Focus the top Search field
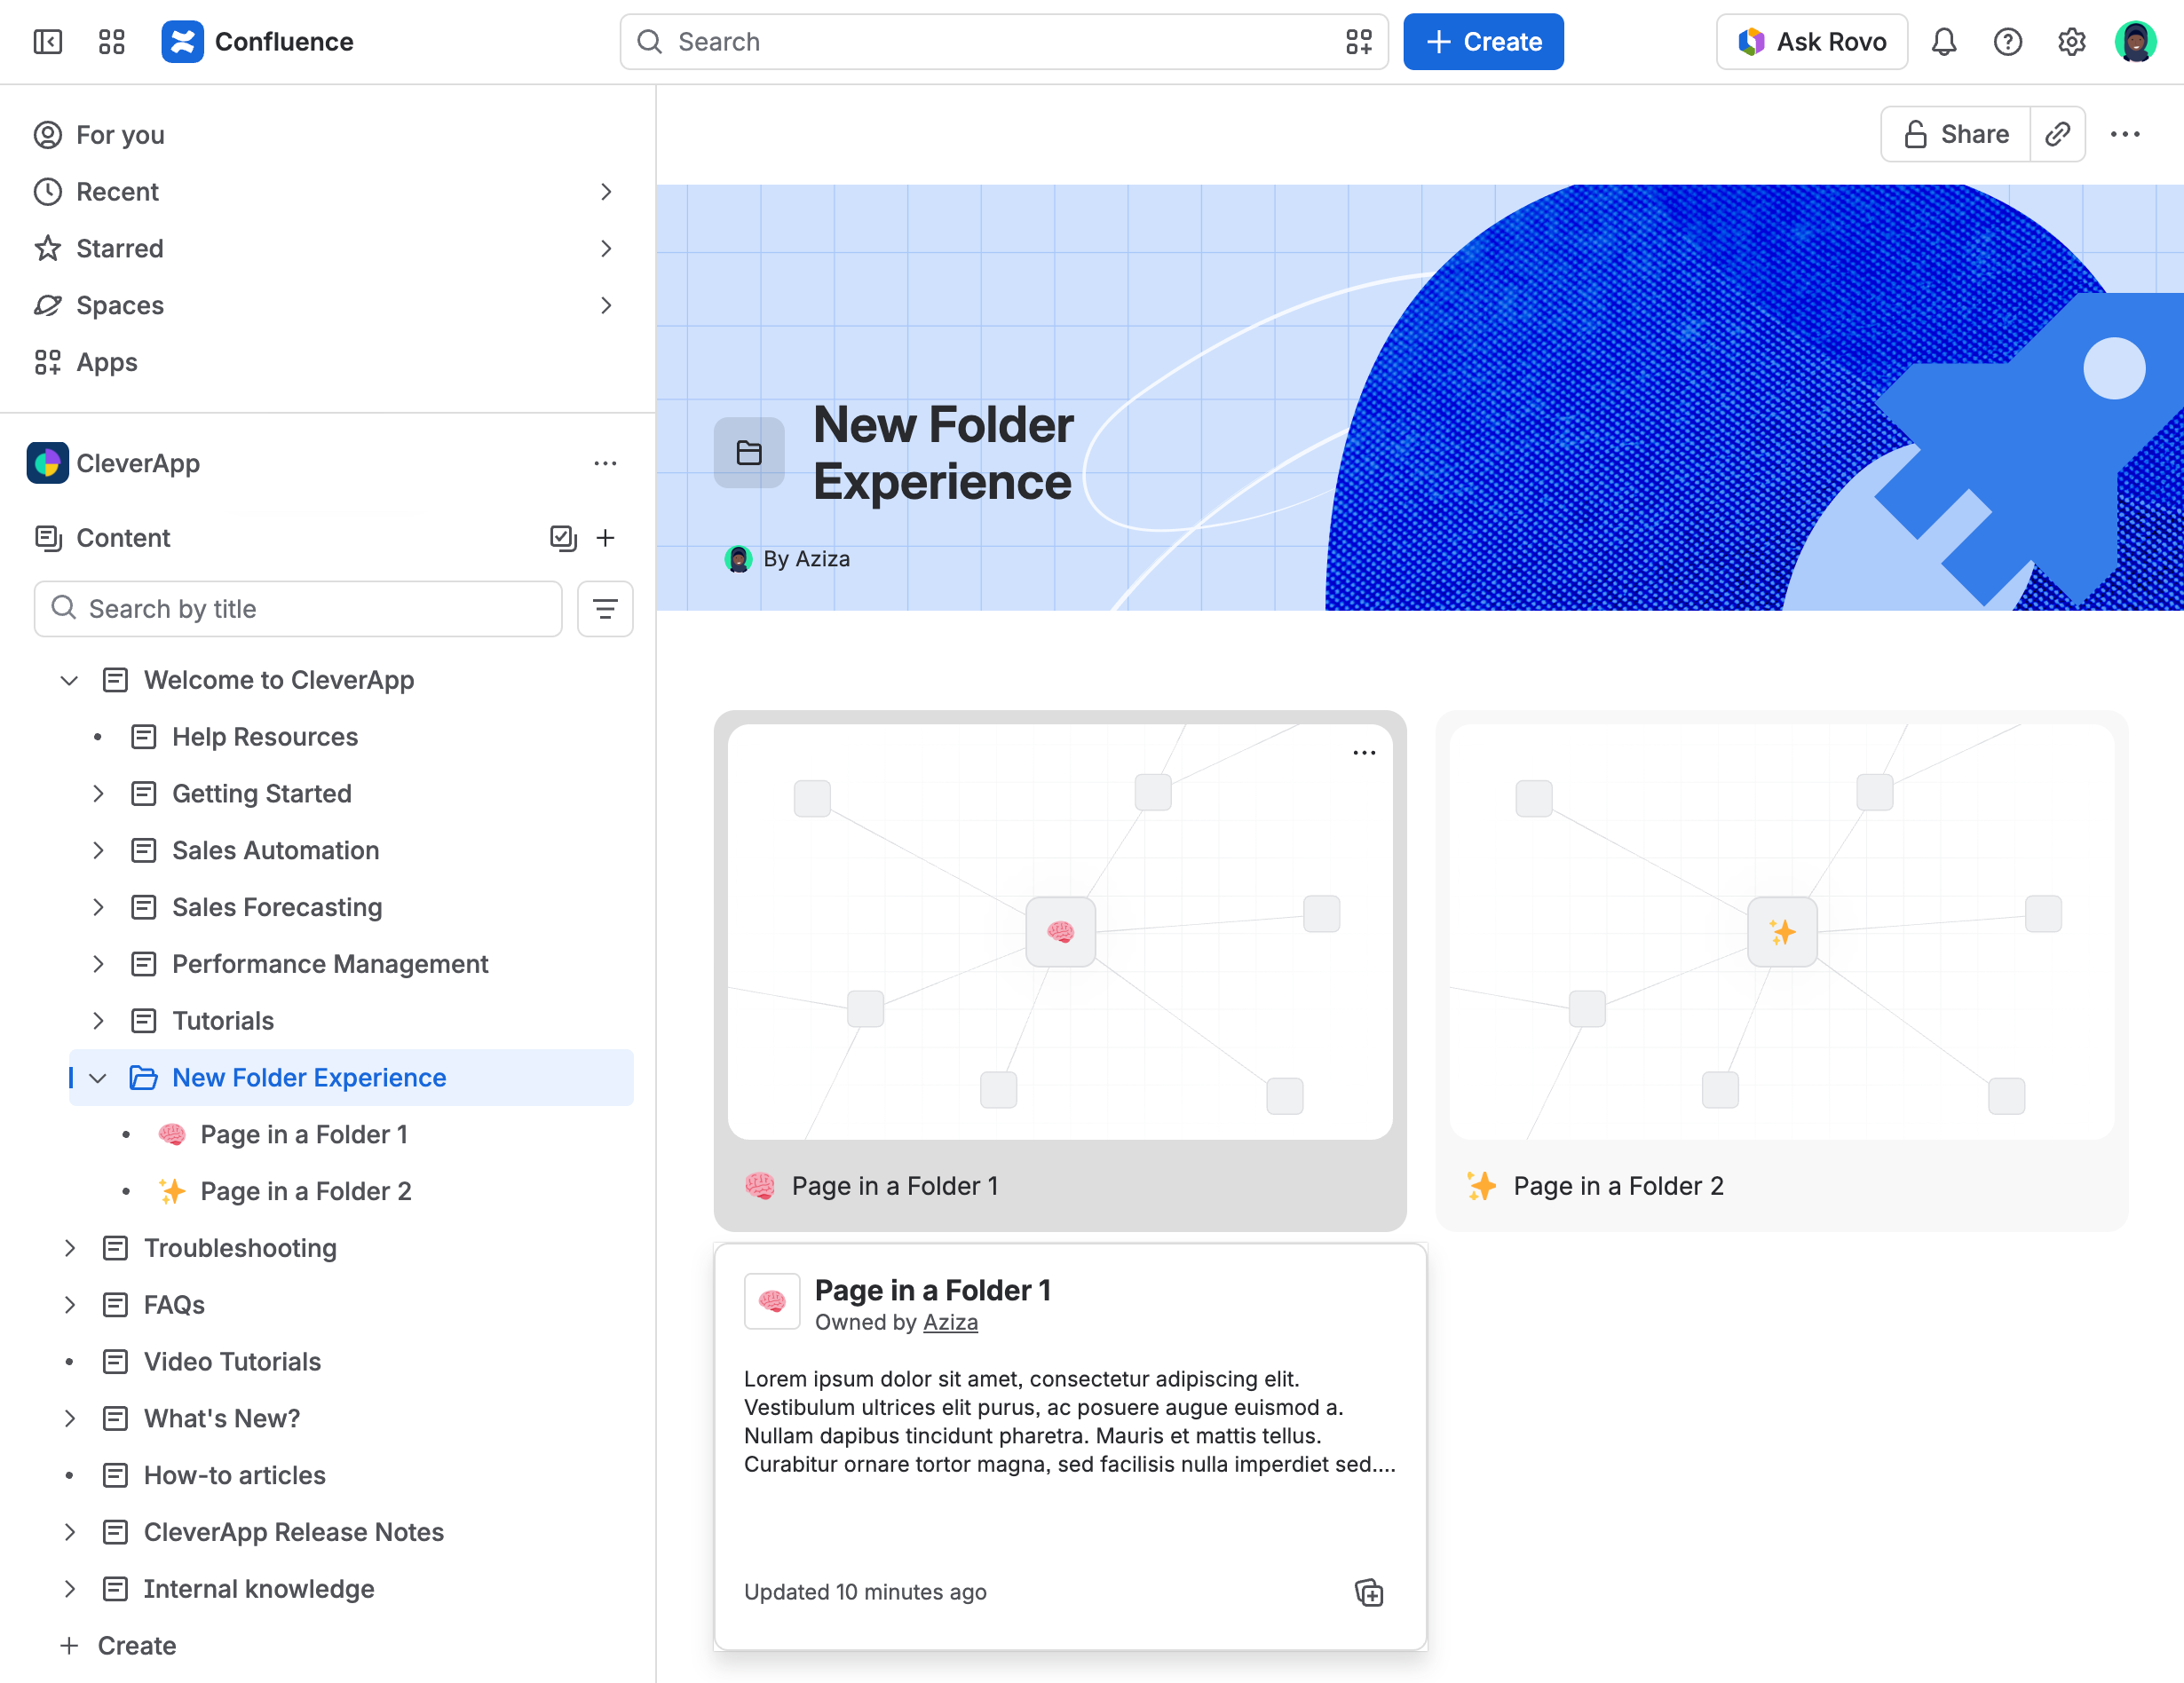2184x1683 pixels. pyautogui.click(x=1004, y=42)
